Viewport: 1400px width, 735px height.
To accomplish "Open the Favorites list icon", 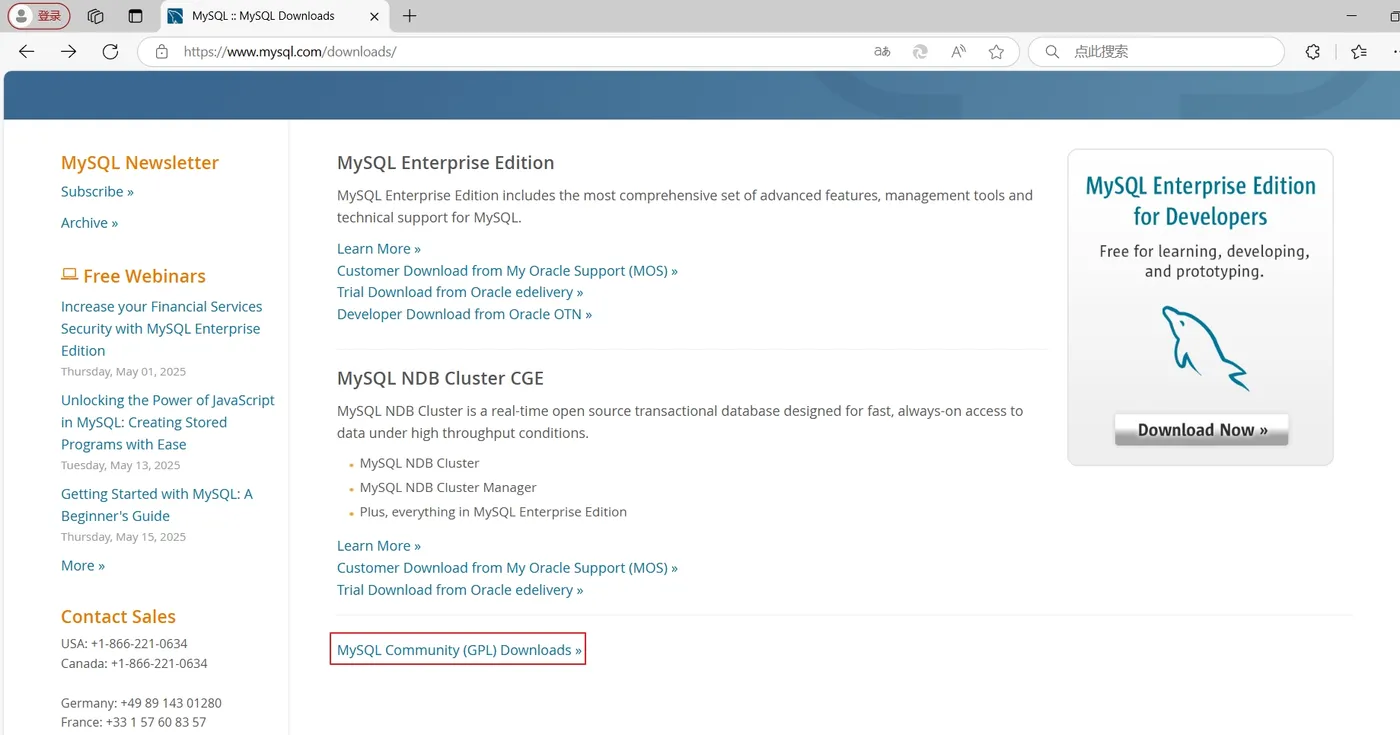I will click(x=1358, y=52).
